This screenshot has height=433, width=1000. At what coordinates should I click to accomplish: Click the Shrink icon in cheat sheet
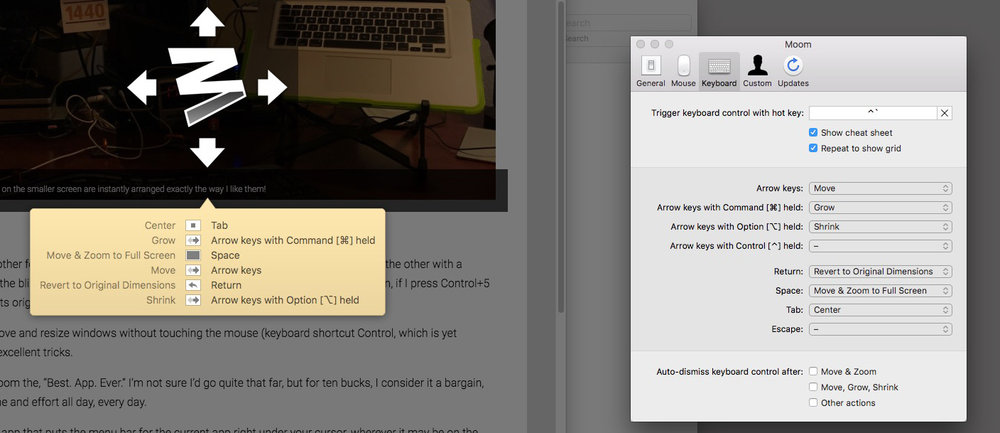pyautogui.click(x=193, y=300)
